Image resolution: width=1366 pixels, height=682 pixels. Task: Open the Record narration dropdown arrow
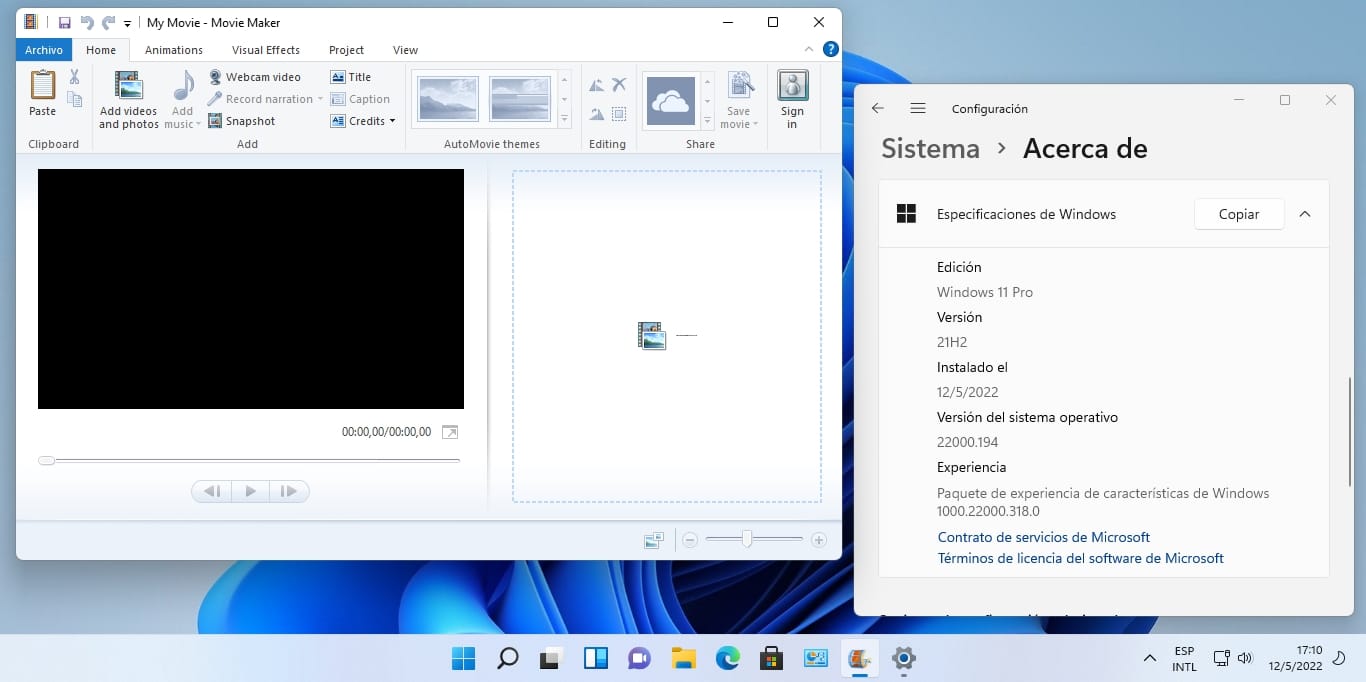tap(320, 99)
